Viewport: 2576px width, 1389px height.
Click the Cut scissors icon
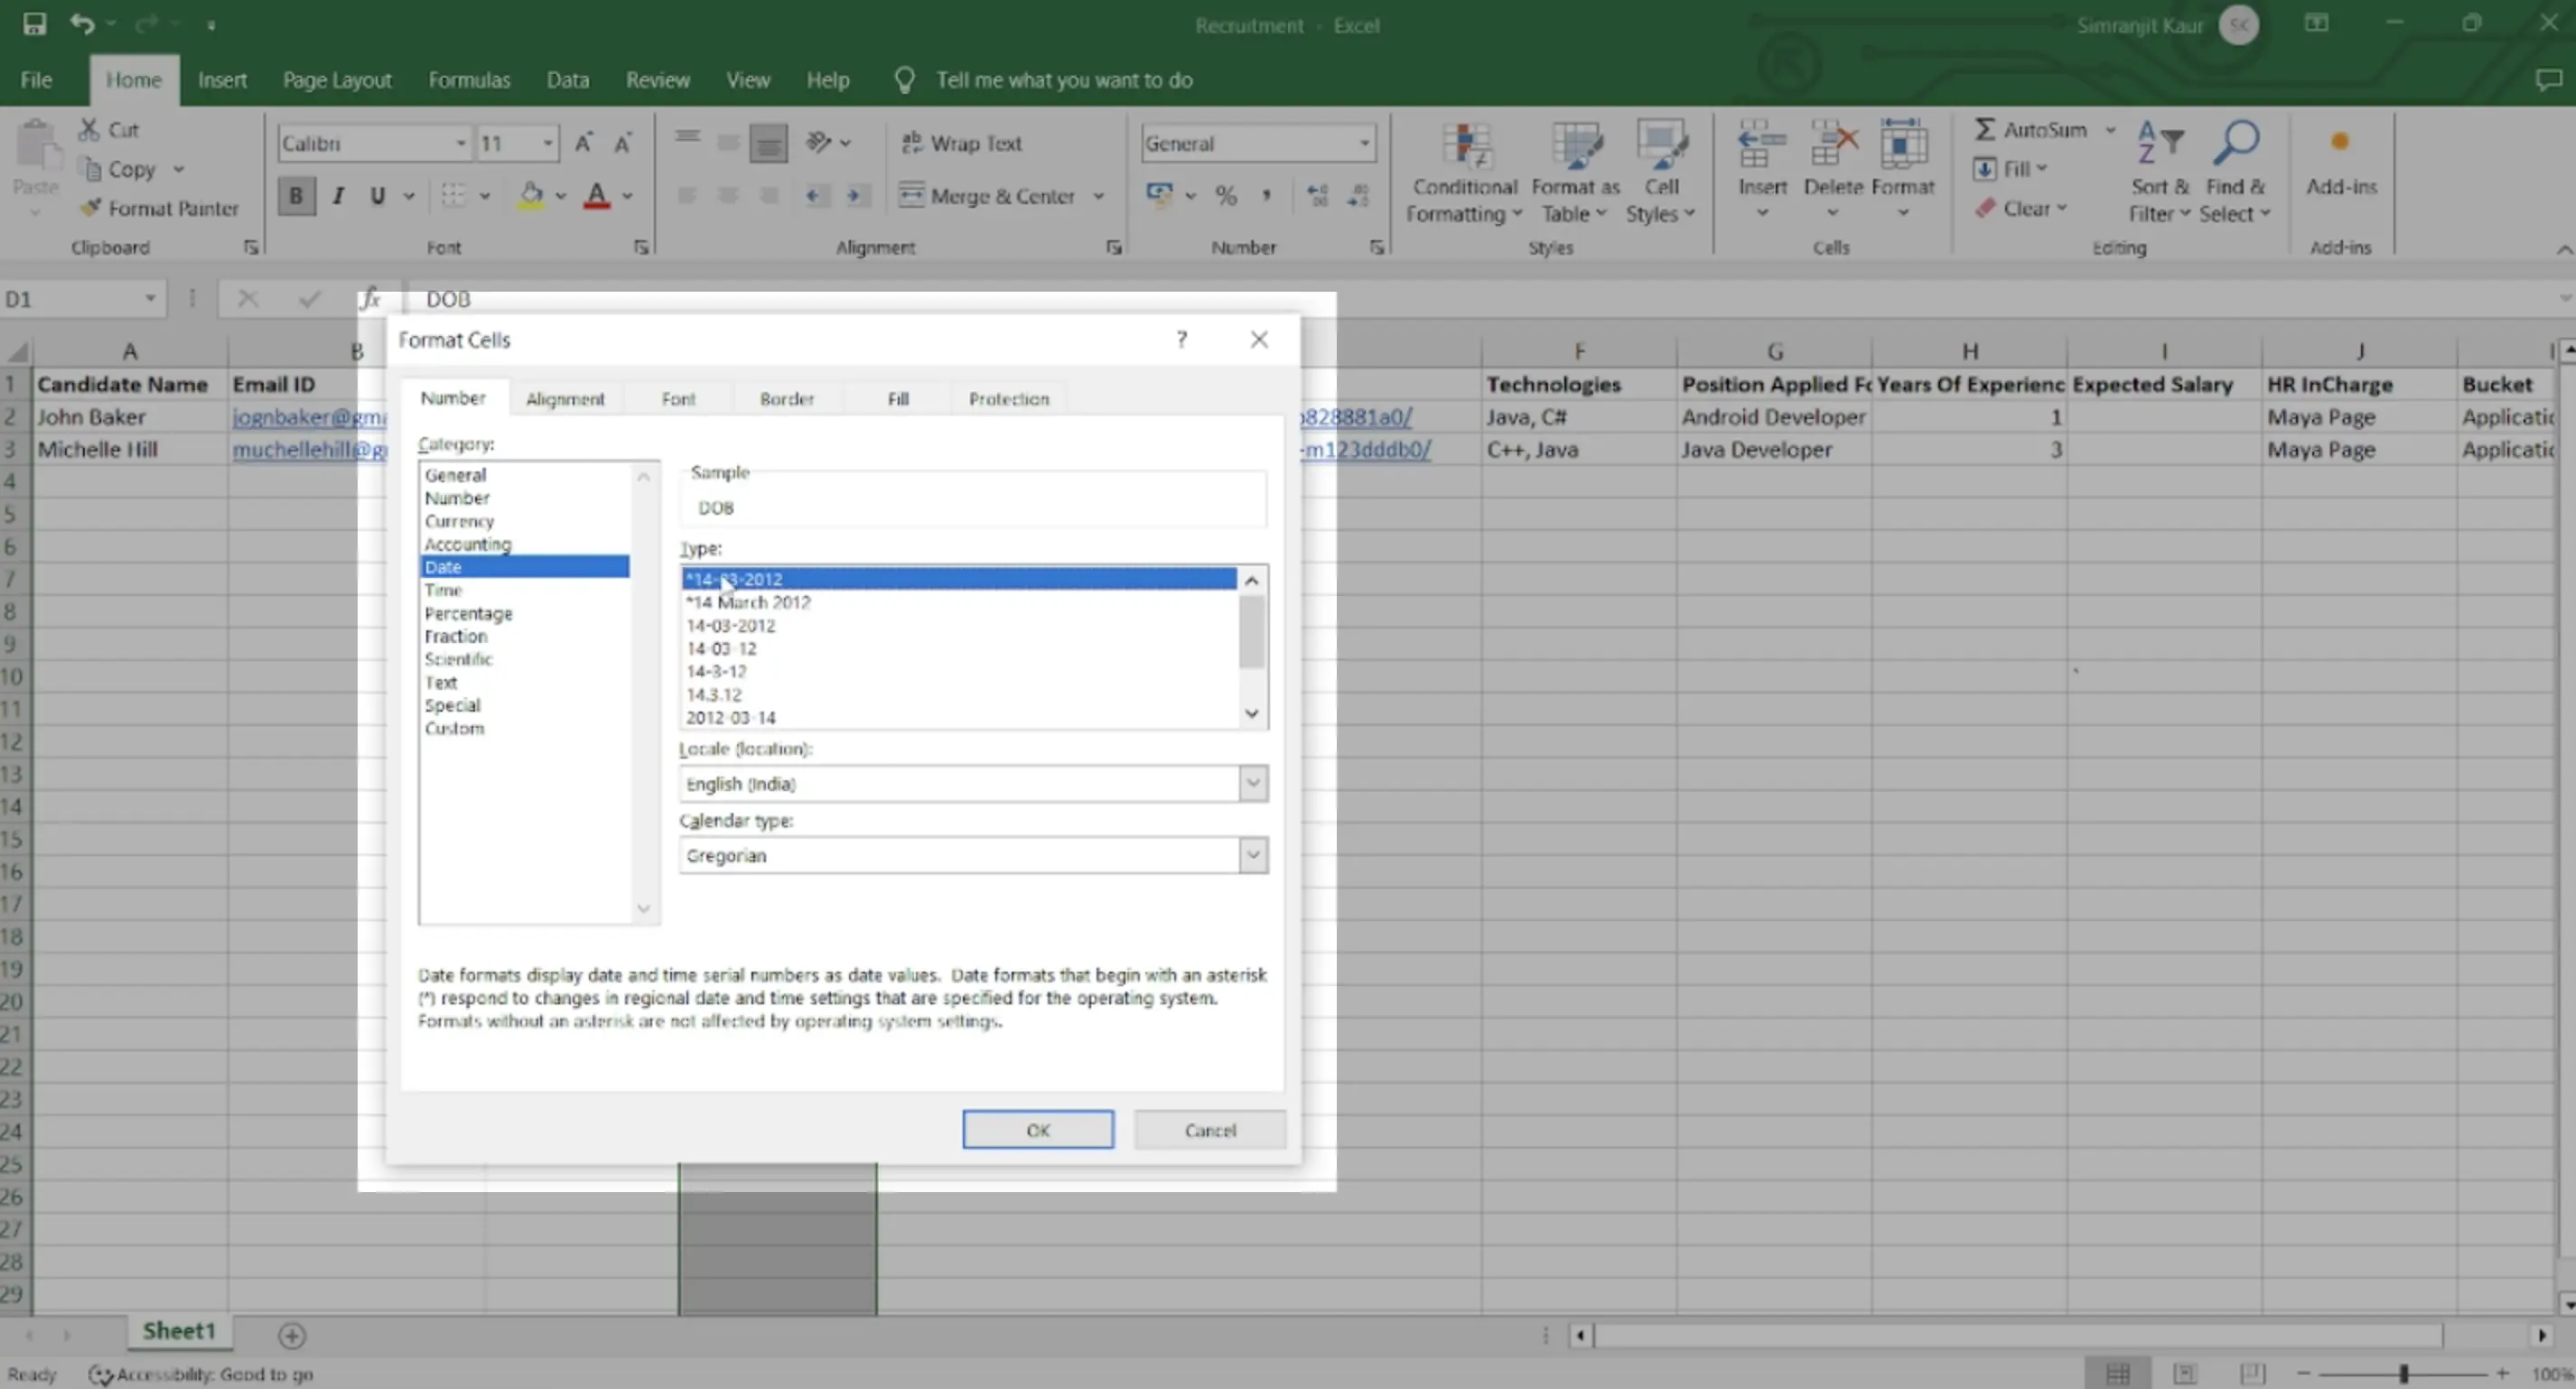[x=90, y=129]
